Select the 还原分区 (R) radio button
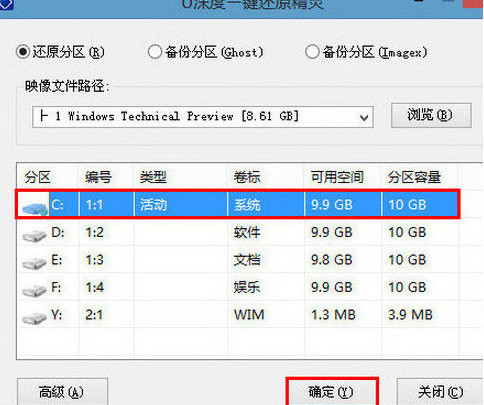The width and height of the screenshot is (484, 405). point(23,52)
